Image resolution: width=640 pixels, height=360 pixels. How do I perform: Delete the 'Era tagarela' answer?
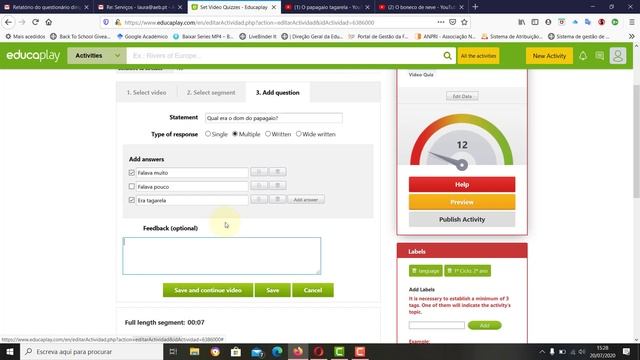[x=278, y=200]
